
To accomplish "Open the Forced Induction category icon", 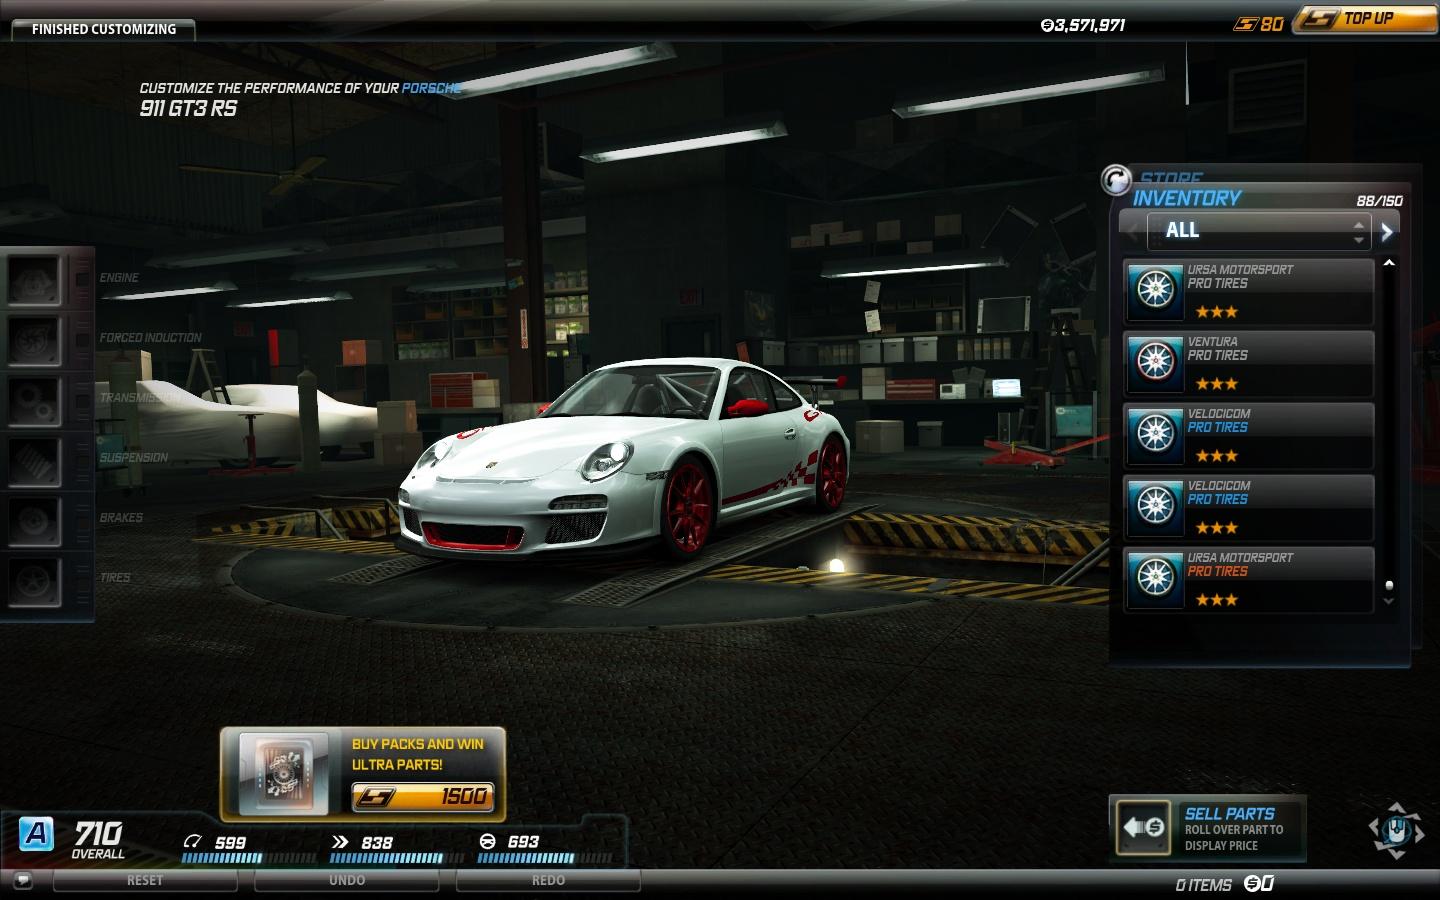I will 35,339.
